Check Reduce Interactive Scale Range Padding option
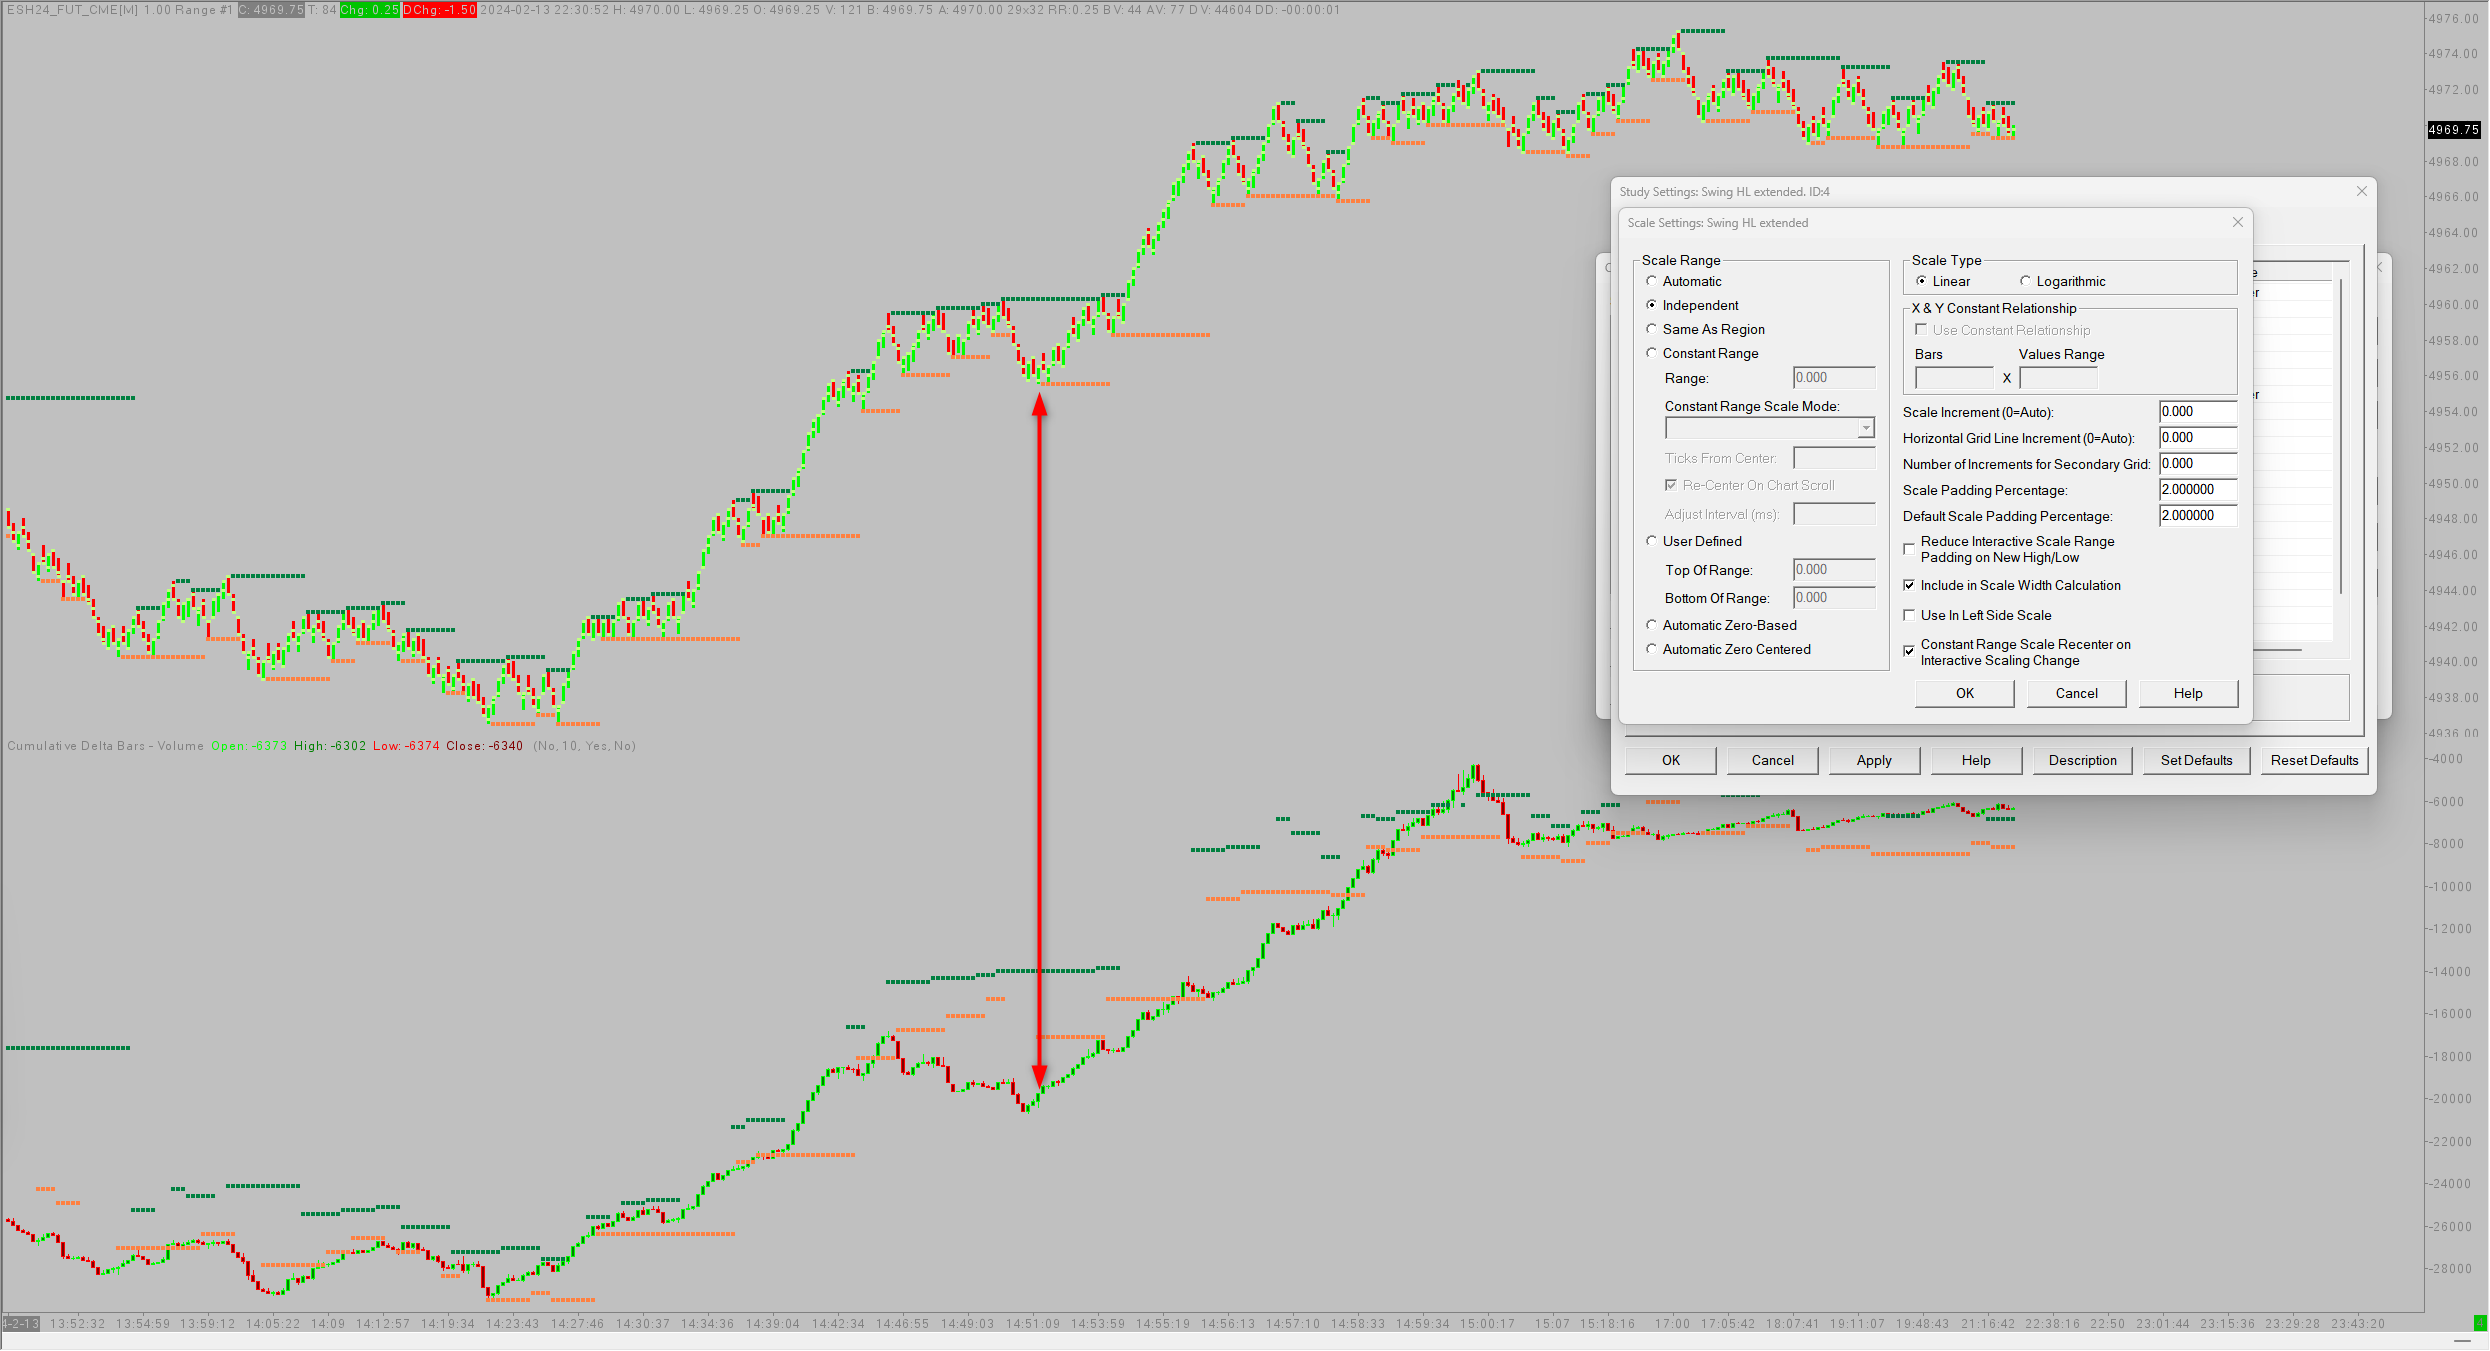Screen dimensions: 2490x1351 click(1909, 548)
